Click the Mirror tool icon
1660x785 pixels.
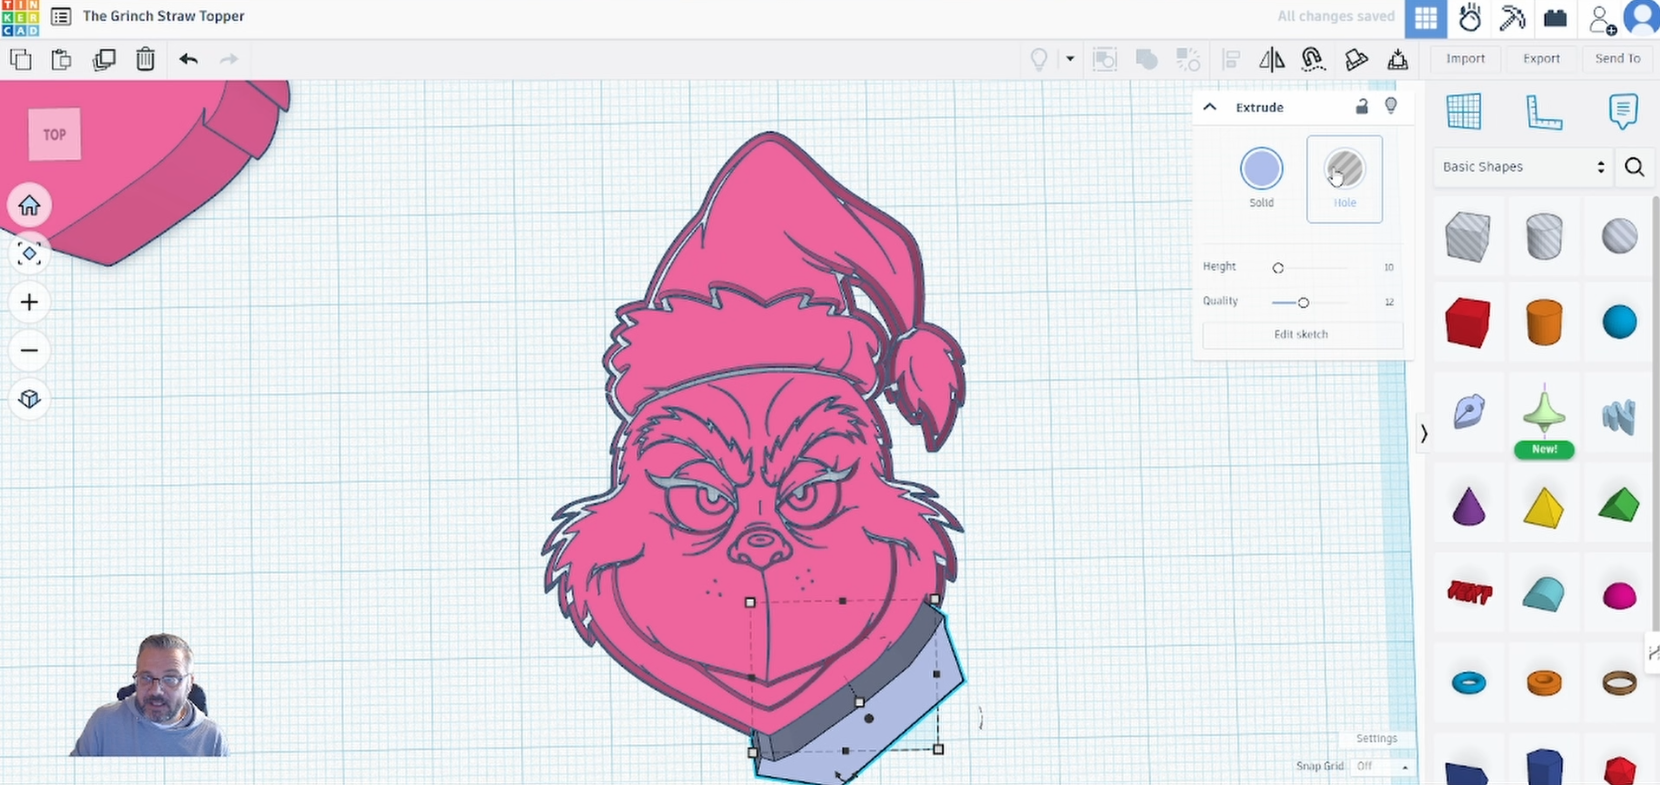[x=1271, y=60]
